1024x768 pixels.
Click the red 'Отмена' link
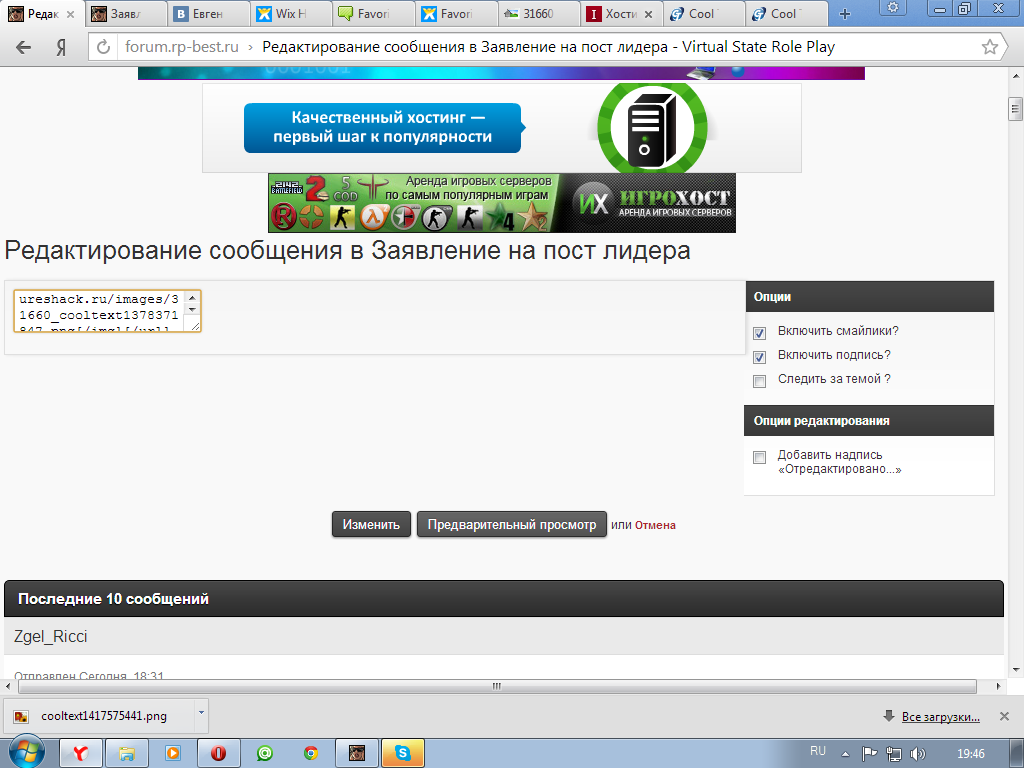(x=655, y=525)
